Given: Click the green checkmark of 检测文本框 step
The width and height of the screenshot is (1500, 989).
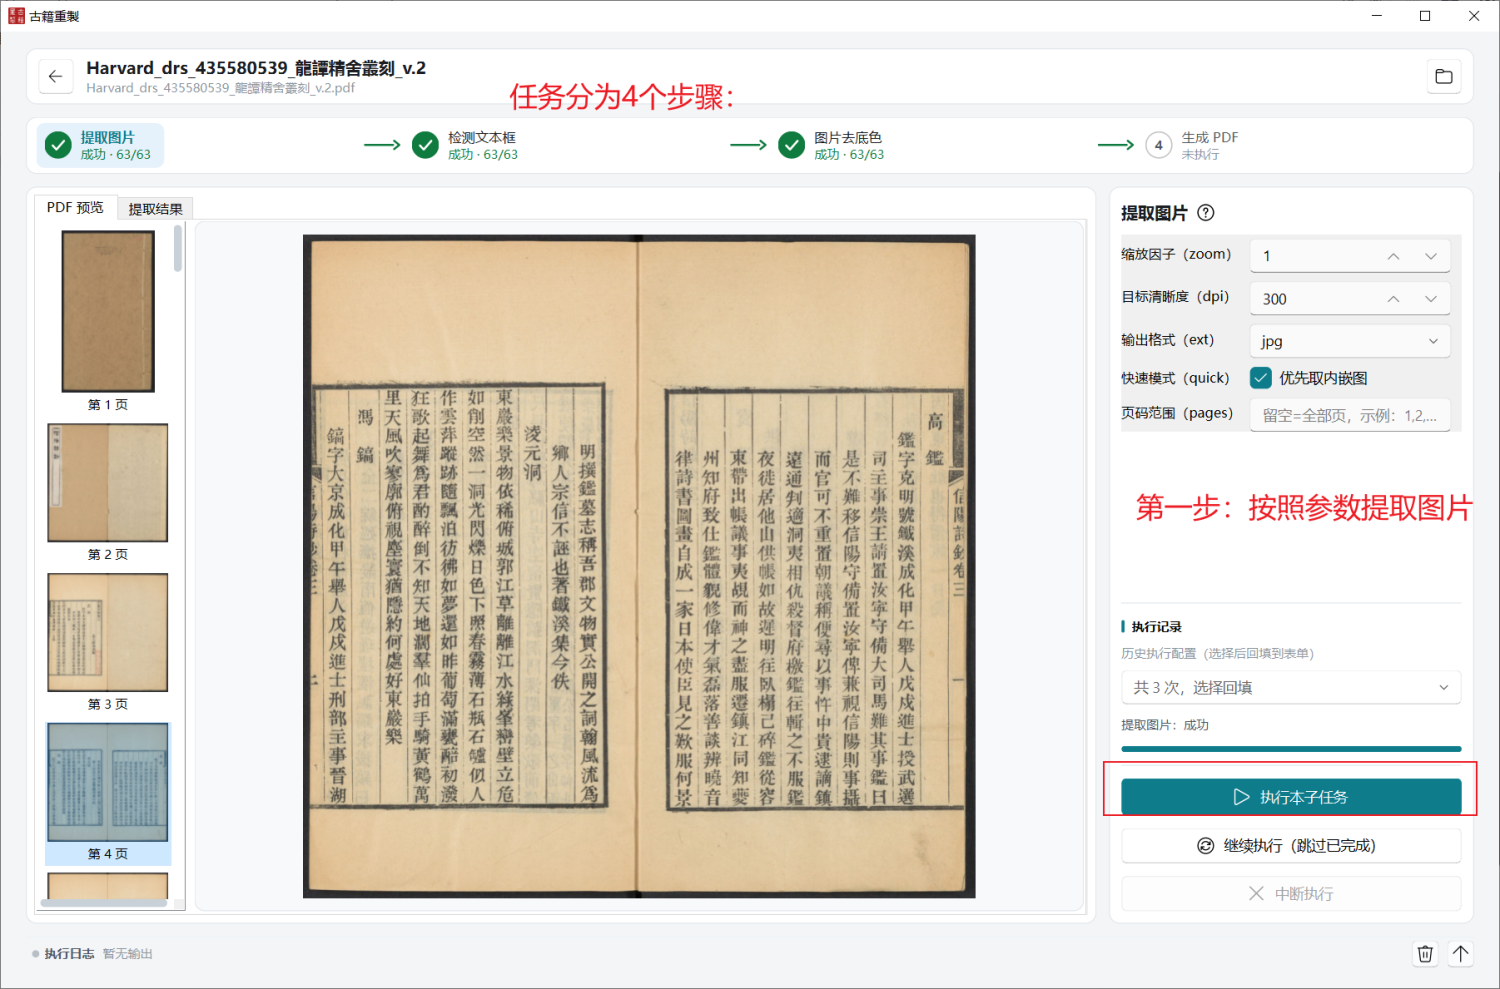Looking at the screenshot, I should 426,145.
